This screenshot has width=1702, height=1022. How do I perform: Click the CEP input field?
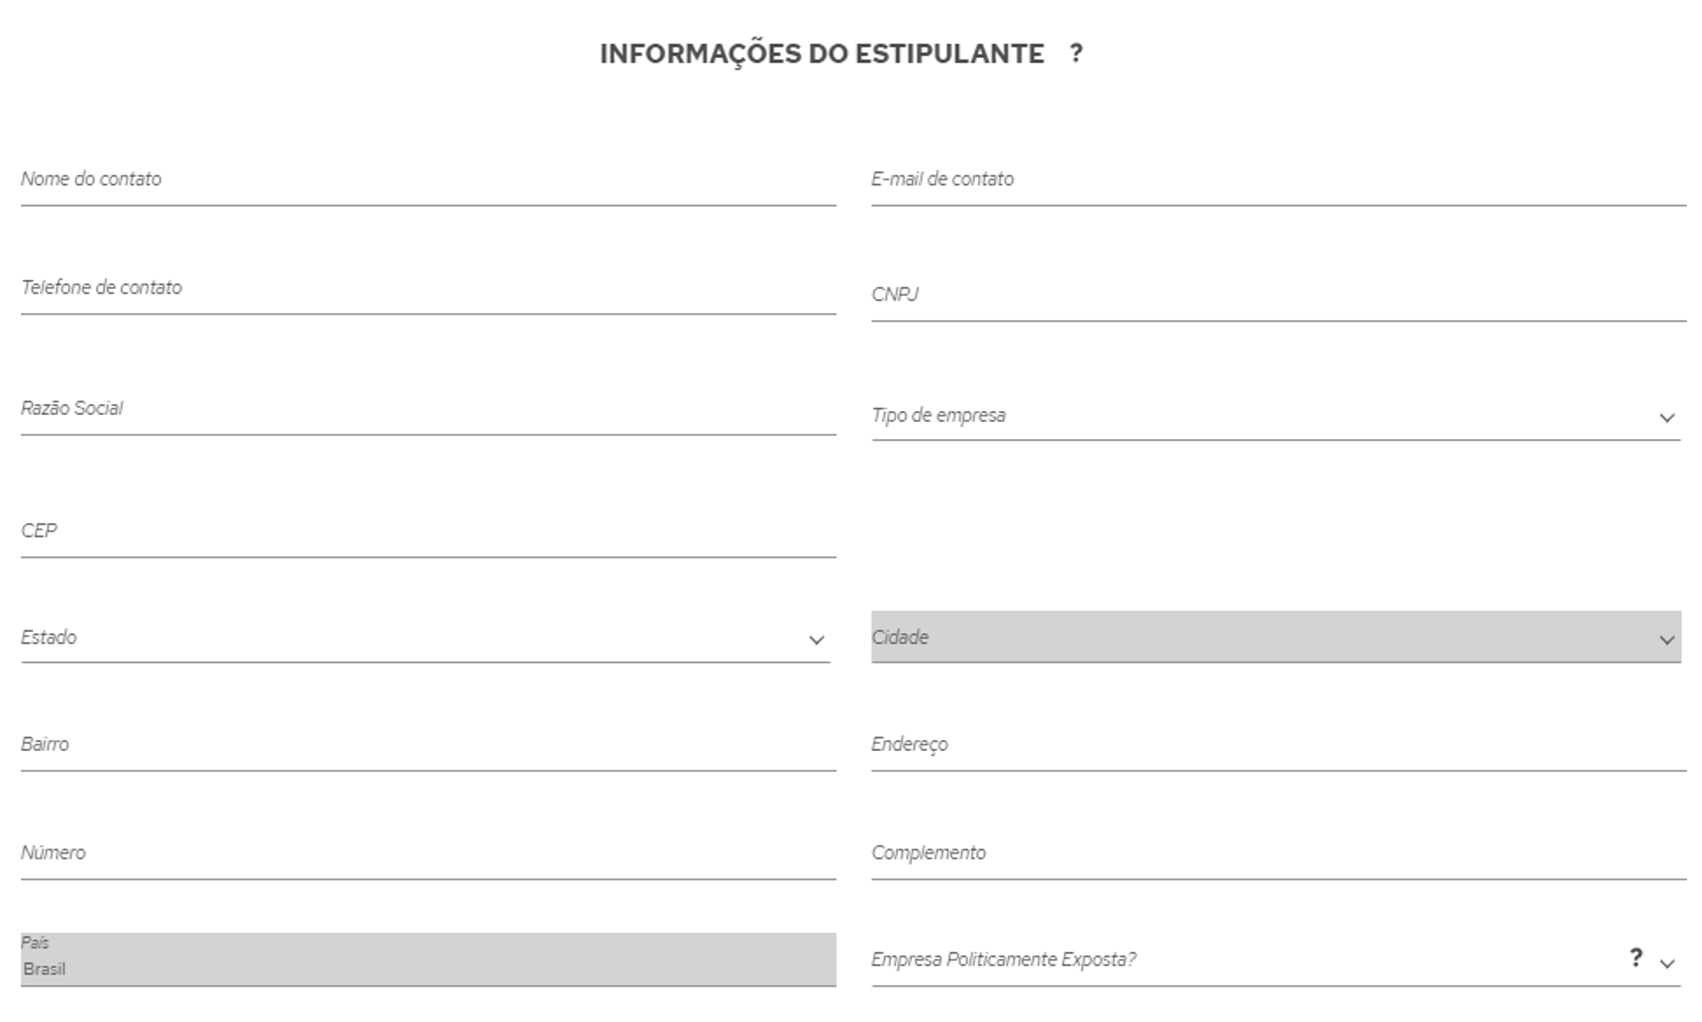pyautogui.click(x=428, y=532)
